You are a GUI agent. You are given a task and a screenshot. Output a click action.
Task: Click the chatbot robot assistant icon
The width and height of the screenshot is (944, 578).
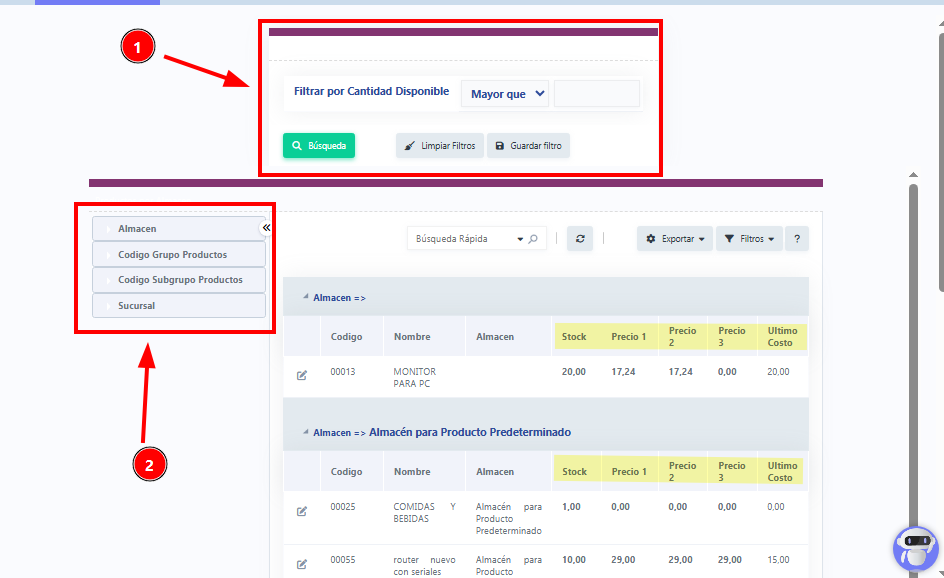[914, 547]
